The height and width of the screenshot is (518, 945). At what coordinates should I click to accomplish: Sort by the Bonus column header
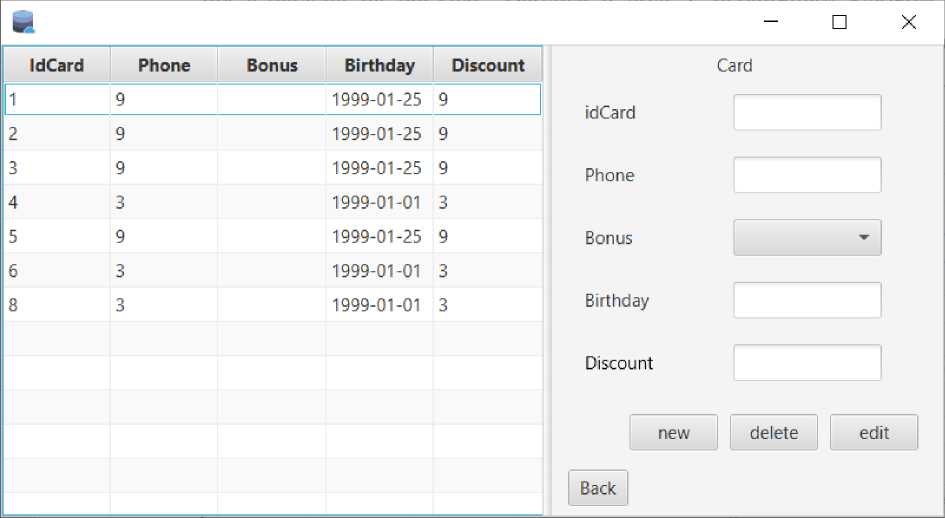pos(272,65)
